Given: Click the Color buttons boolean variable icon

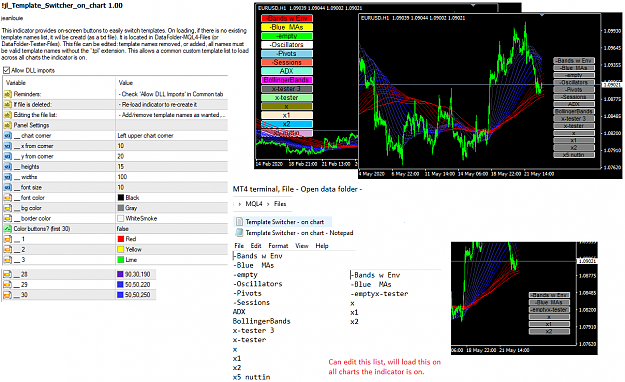Looking at the screenshot, I should (8, 228).
